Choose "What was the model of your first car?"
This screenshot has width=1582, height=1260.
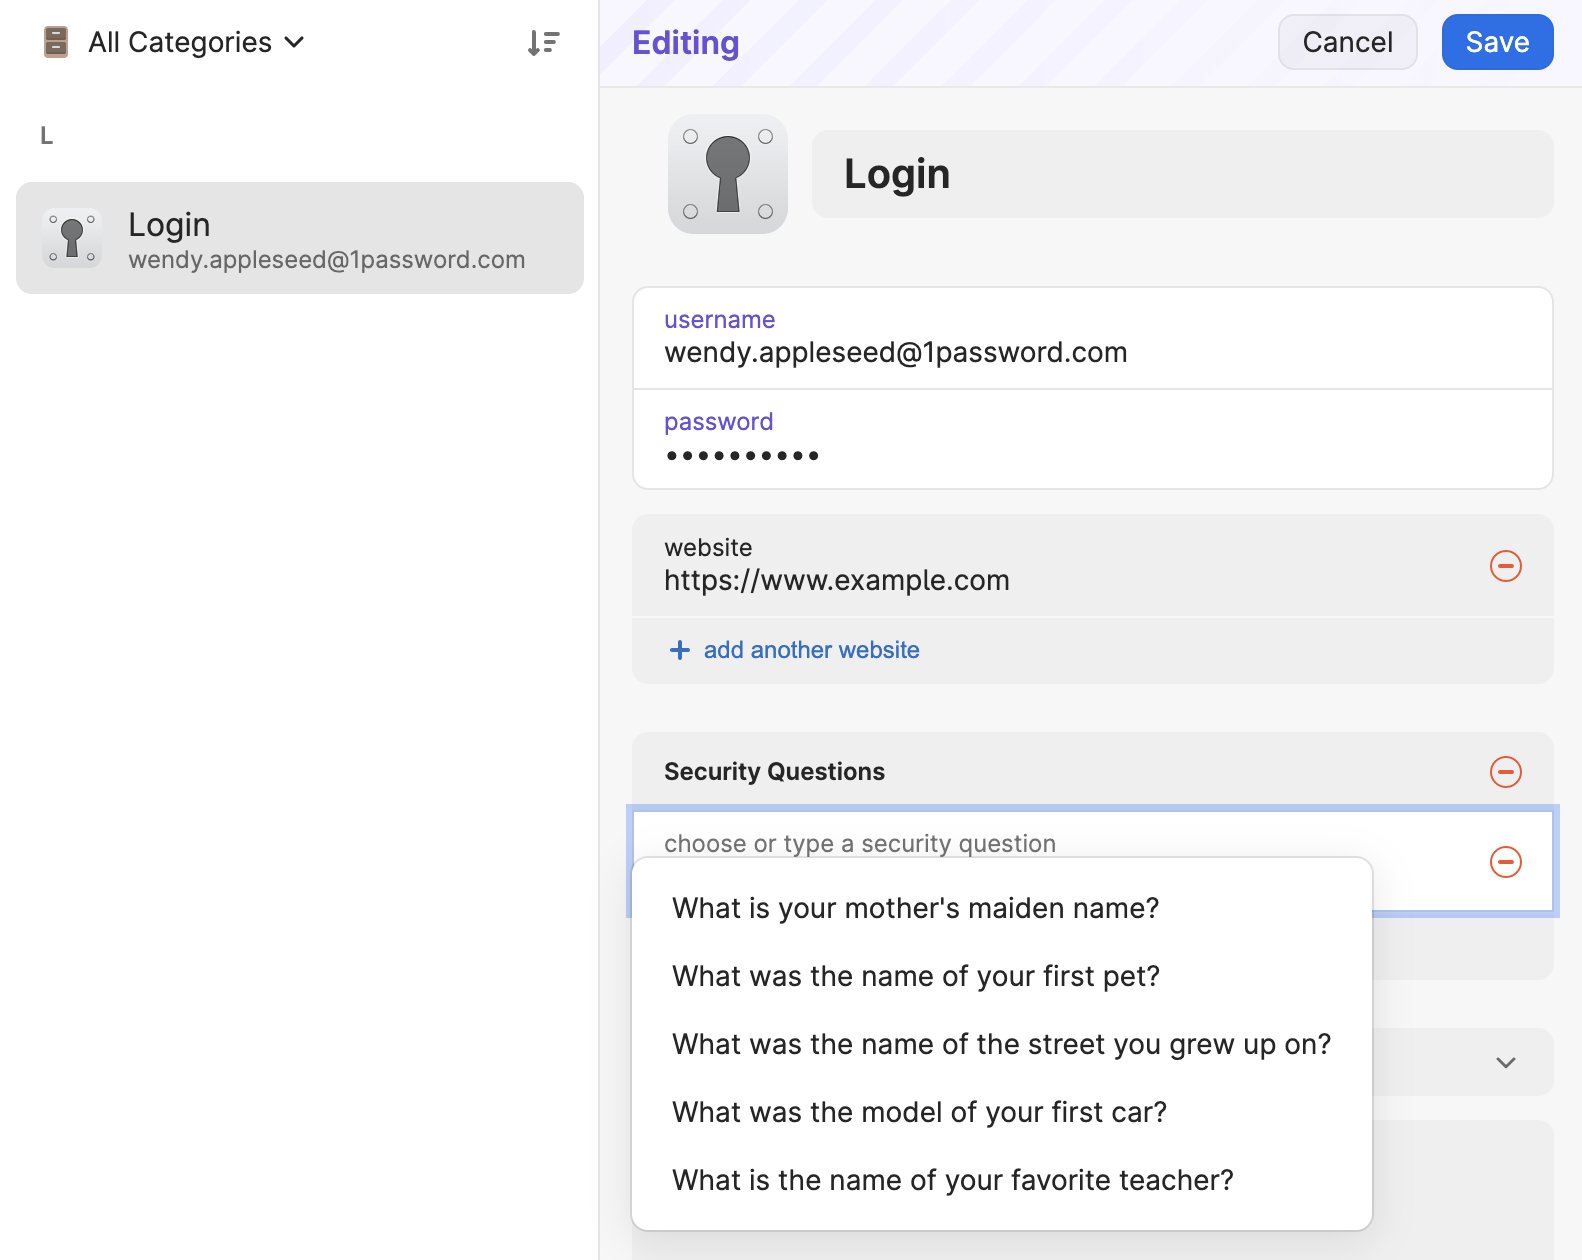[1002, 1112]
